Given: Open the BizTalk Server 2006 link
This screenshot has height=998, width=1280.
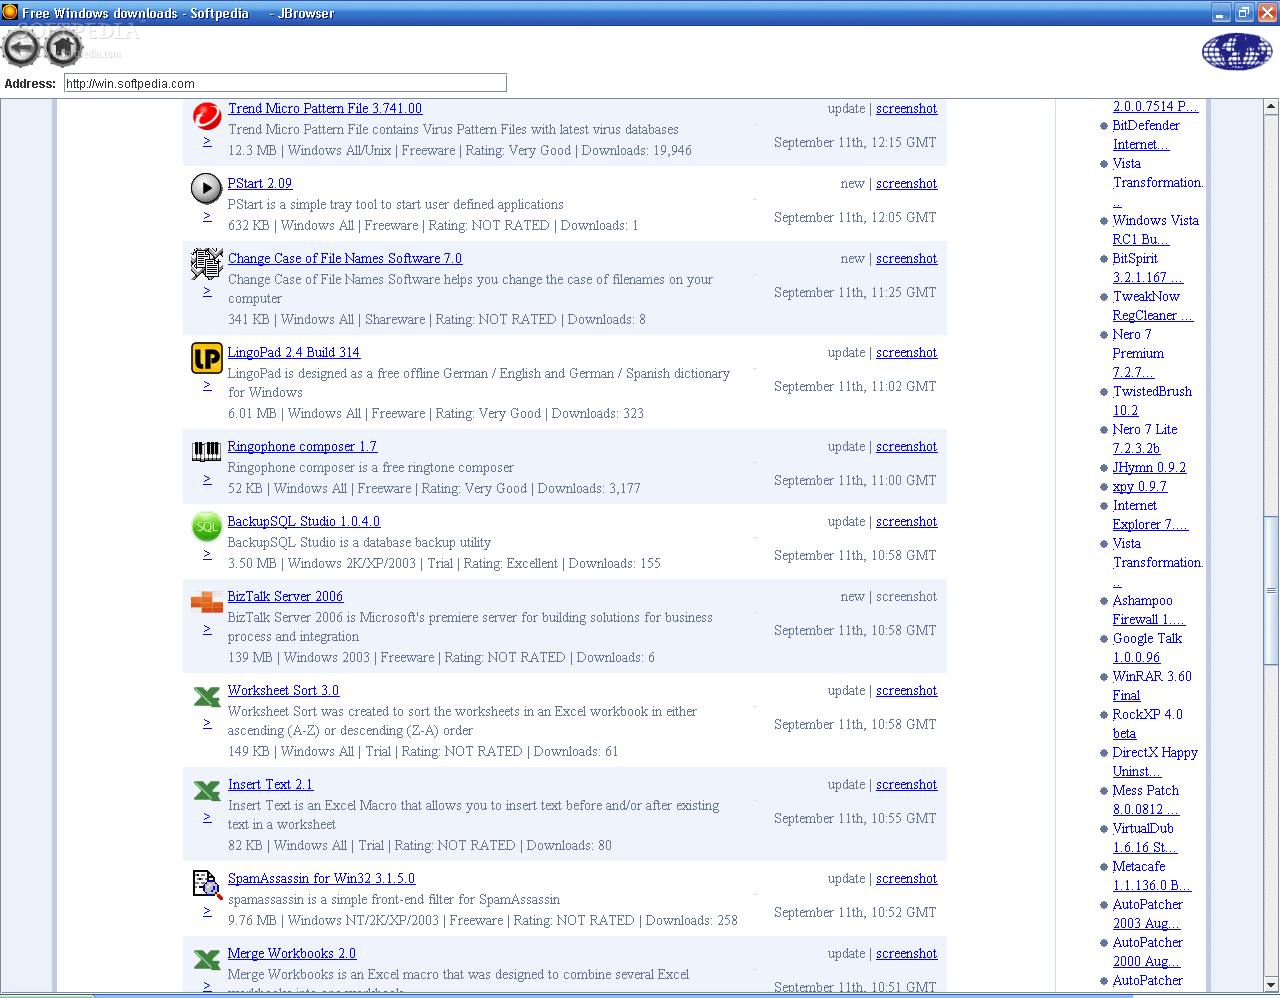Looking at the screenshot, I should coord(285,596).
